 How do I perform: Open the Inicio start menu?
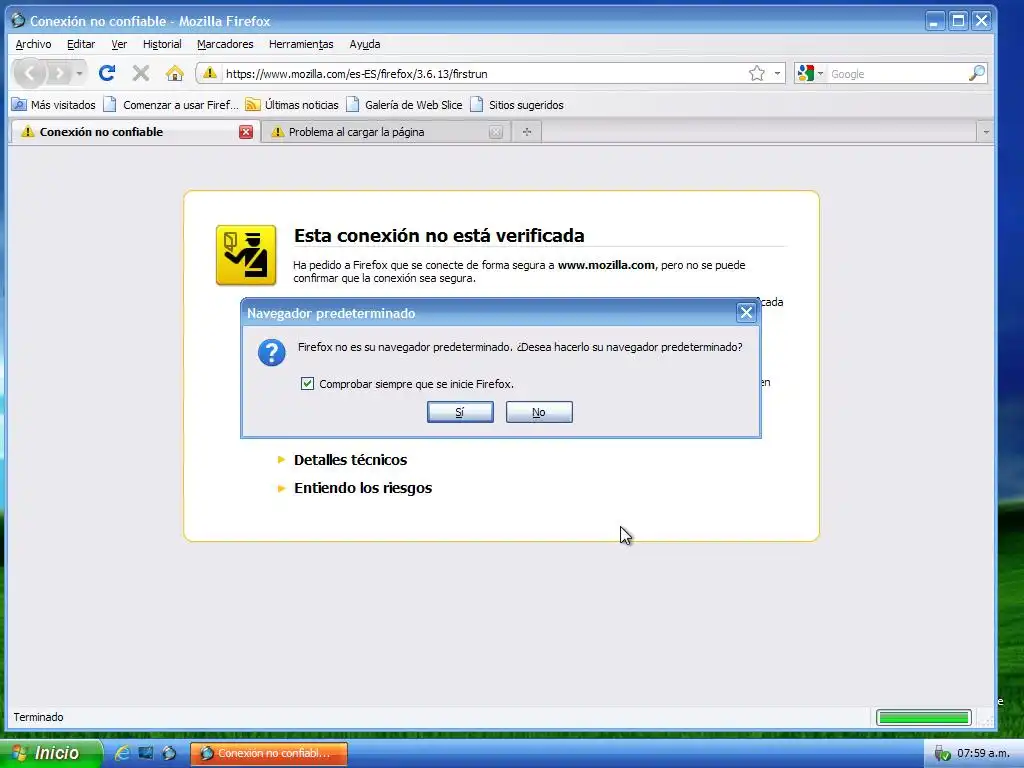[51, 753]
